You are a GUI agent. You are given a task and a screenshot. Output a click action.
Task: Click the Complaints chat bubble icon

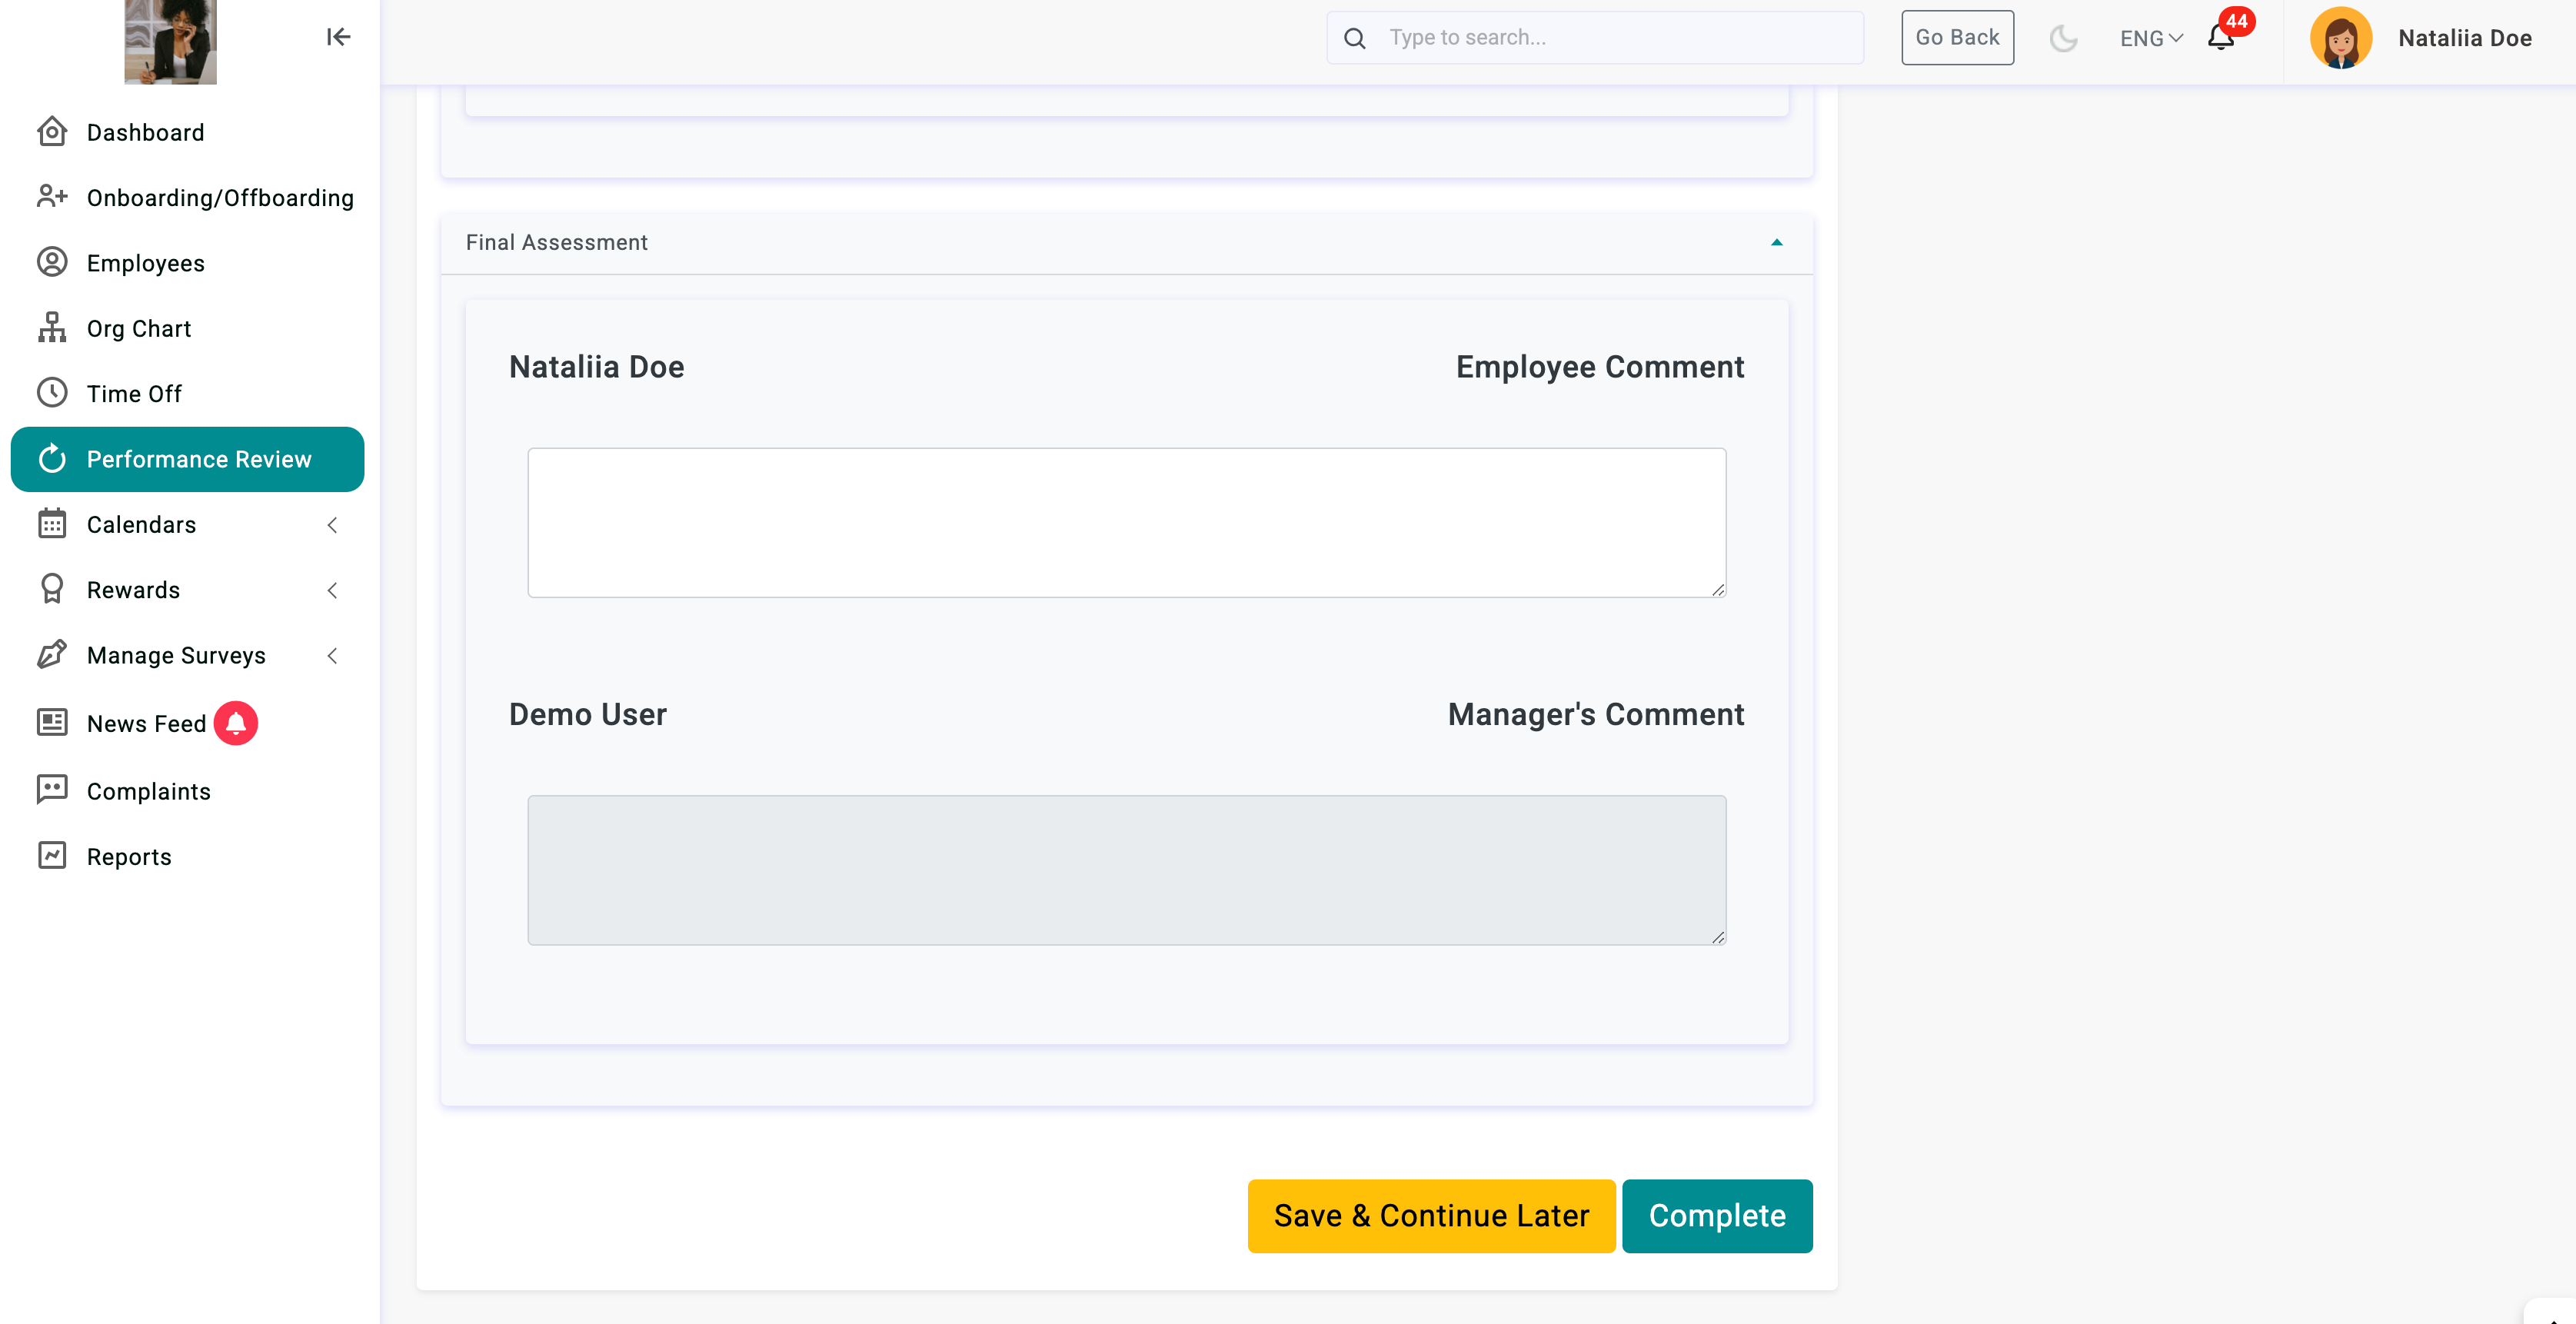tap(52, 790)
